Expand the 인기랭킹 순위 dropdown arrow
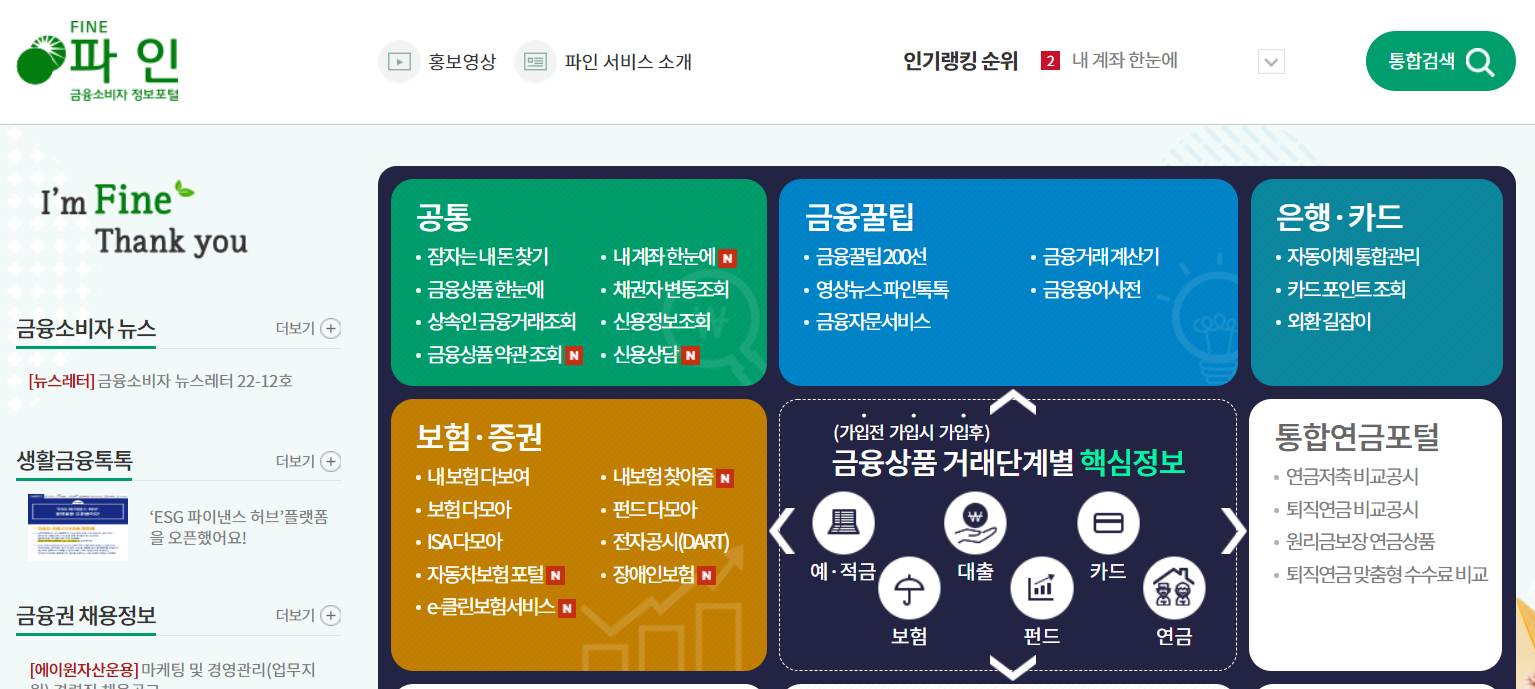 [x=1271, y=62]
